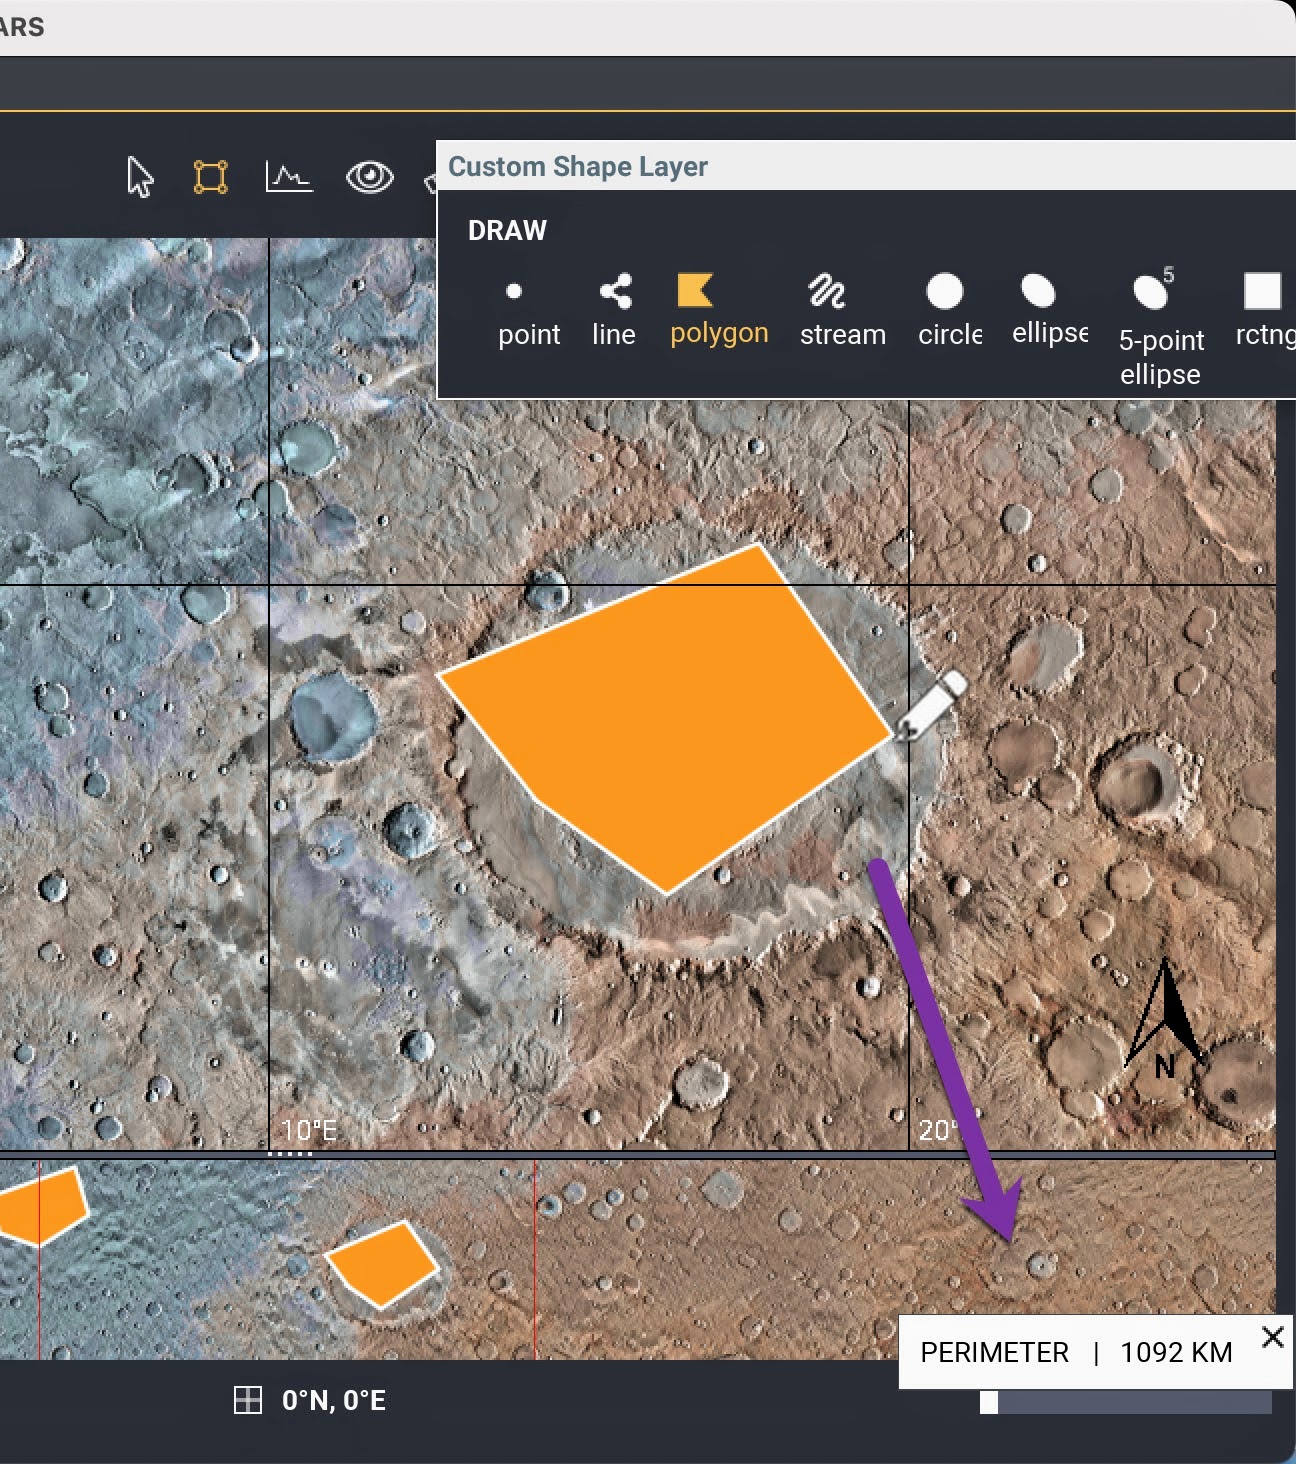Choose the rectangle draw tool
Viewport: 1296px width, 1464px height.
pyautogui.click(x=1264, y=310)
